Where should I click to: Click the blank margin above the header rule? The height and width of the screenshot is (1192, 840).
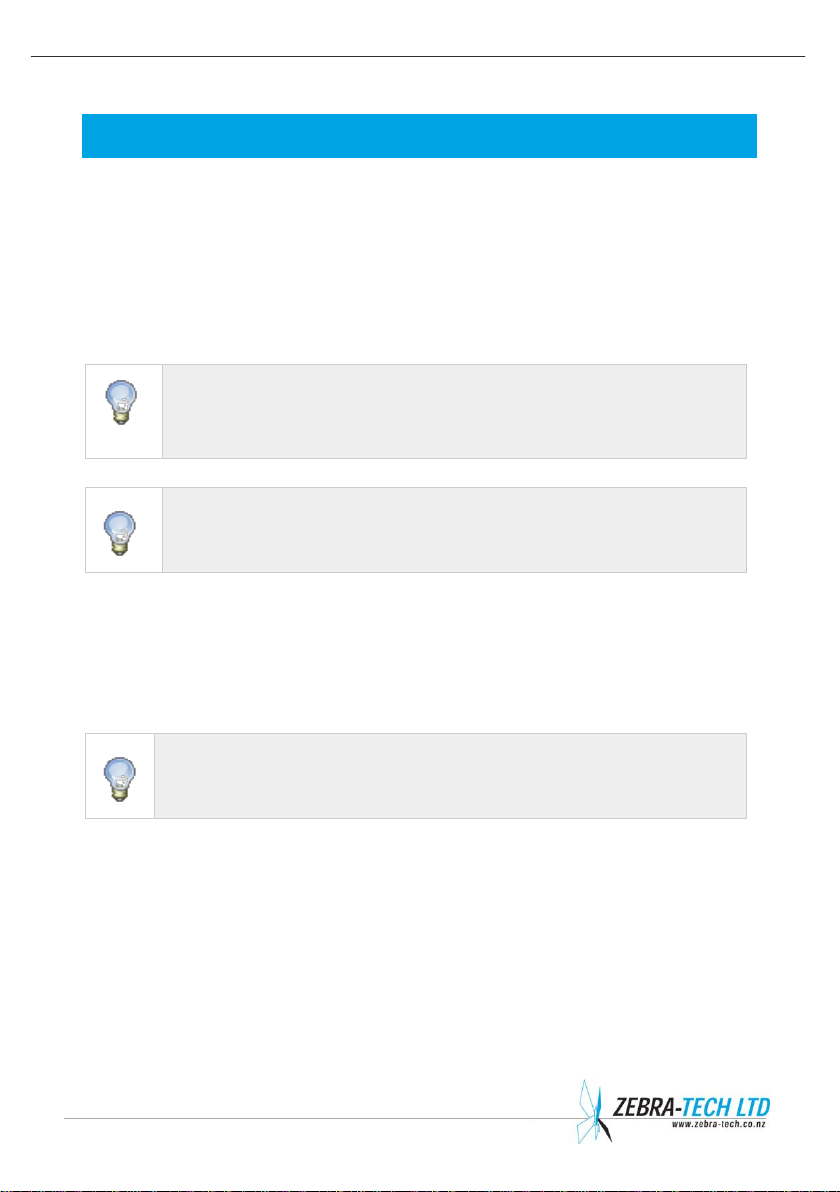(x=417, y=27)
